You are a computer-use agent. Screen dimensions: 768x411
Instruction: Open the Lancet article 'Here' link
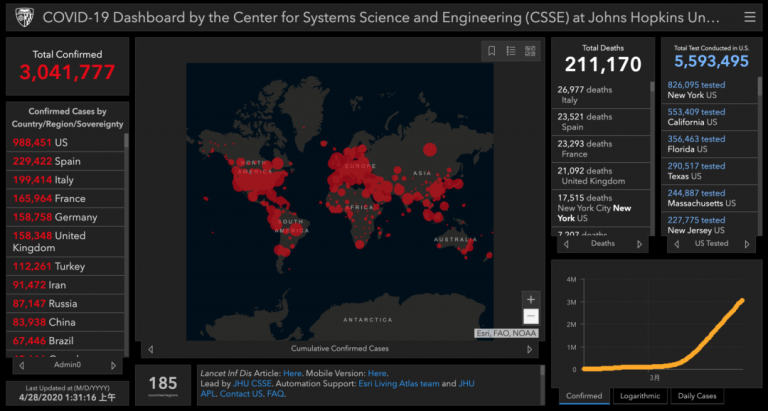292,373
